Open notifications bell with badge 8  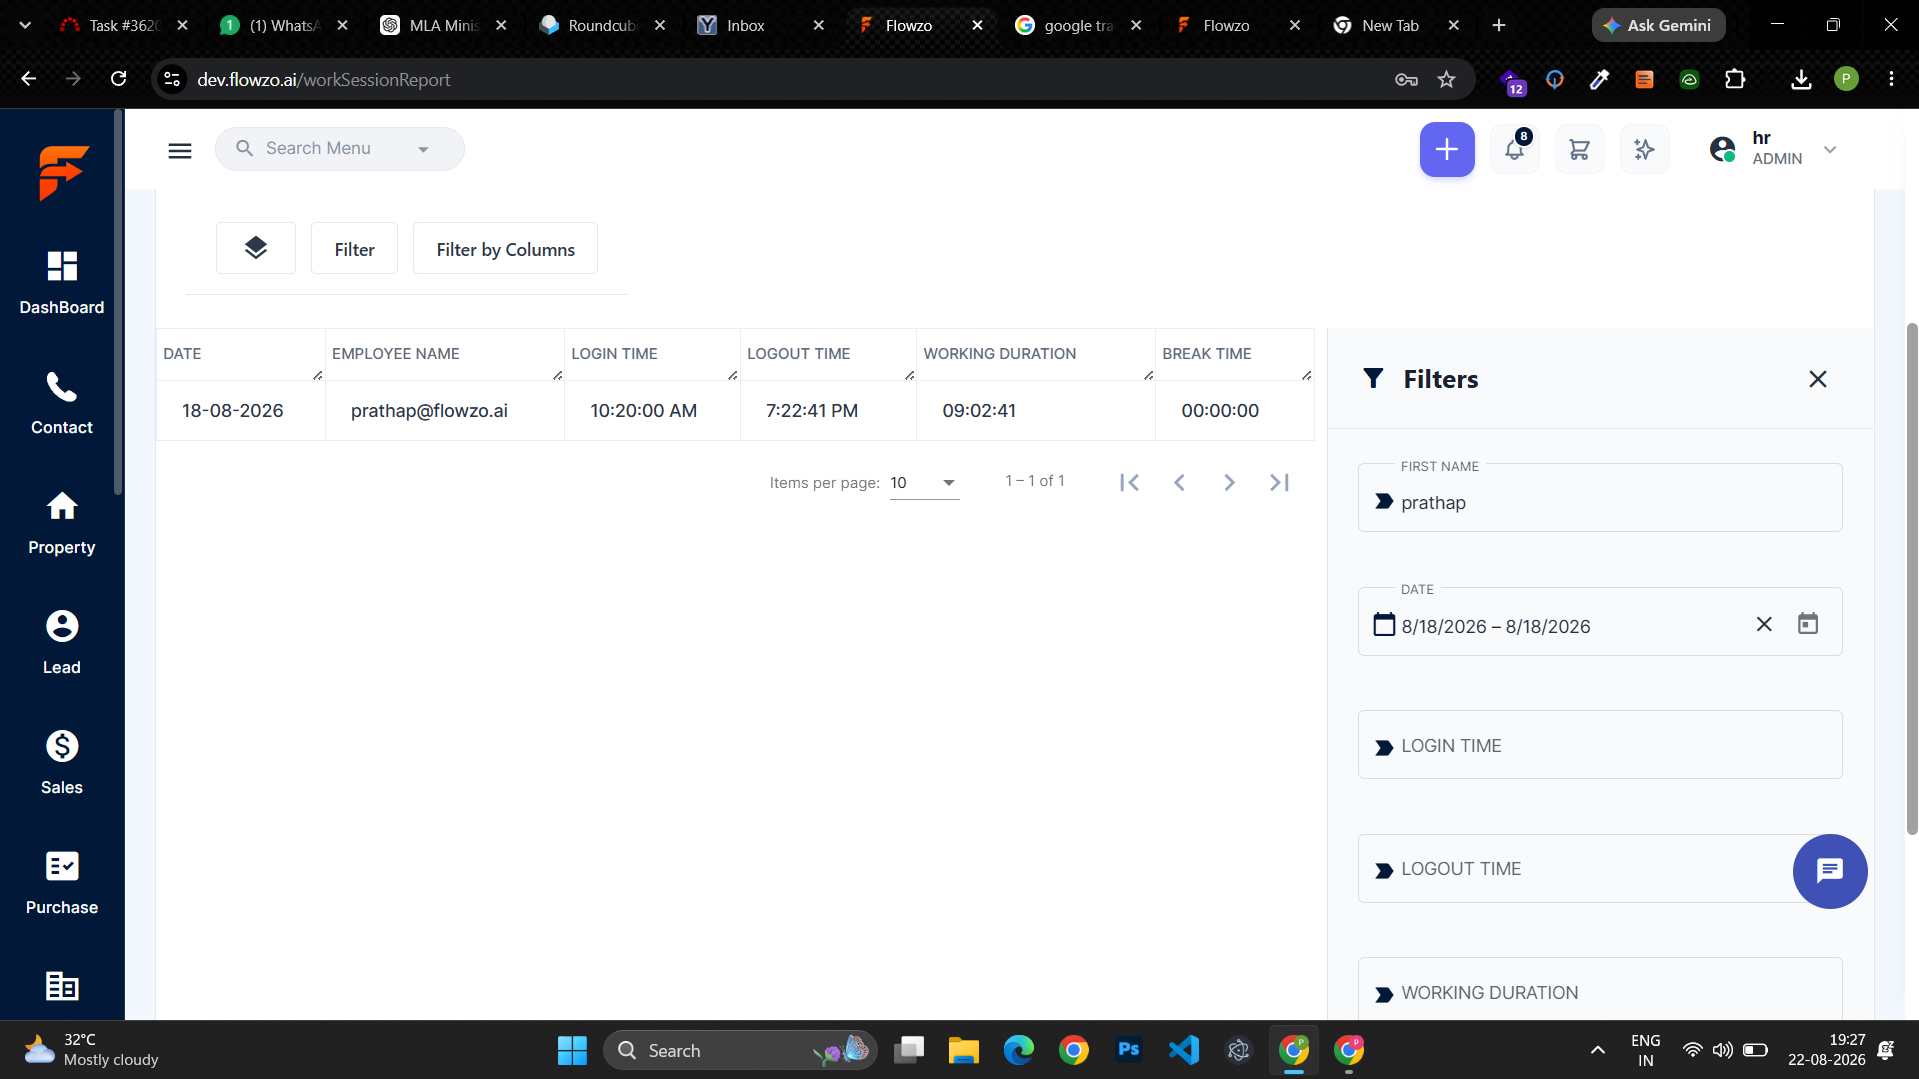click(x=1514, y=150)
